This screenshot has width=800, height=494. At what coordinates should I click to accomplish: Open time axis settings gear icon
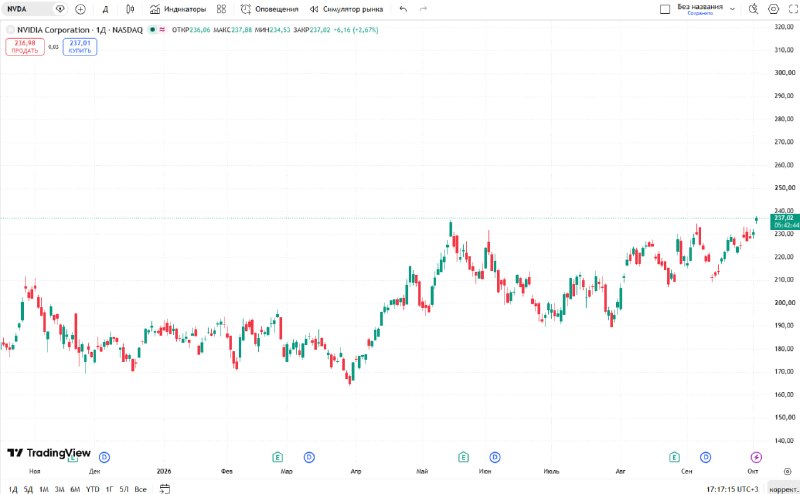(787, 471)
